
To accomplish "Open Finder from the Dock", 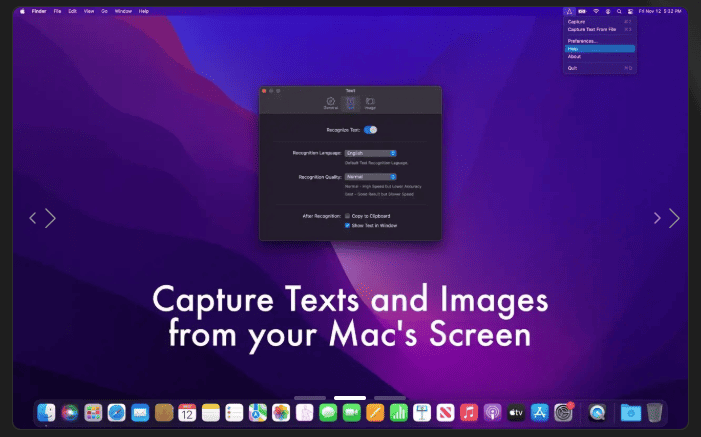I will point(46,412).
